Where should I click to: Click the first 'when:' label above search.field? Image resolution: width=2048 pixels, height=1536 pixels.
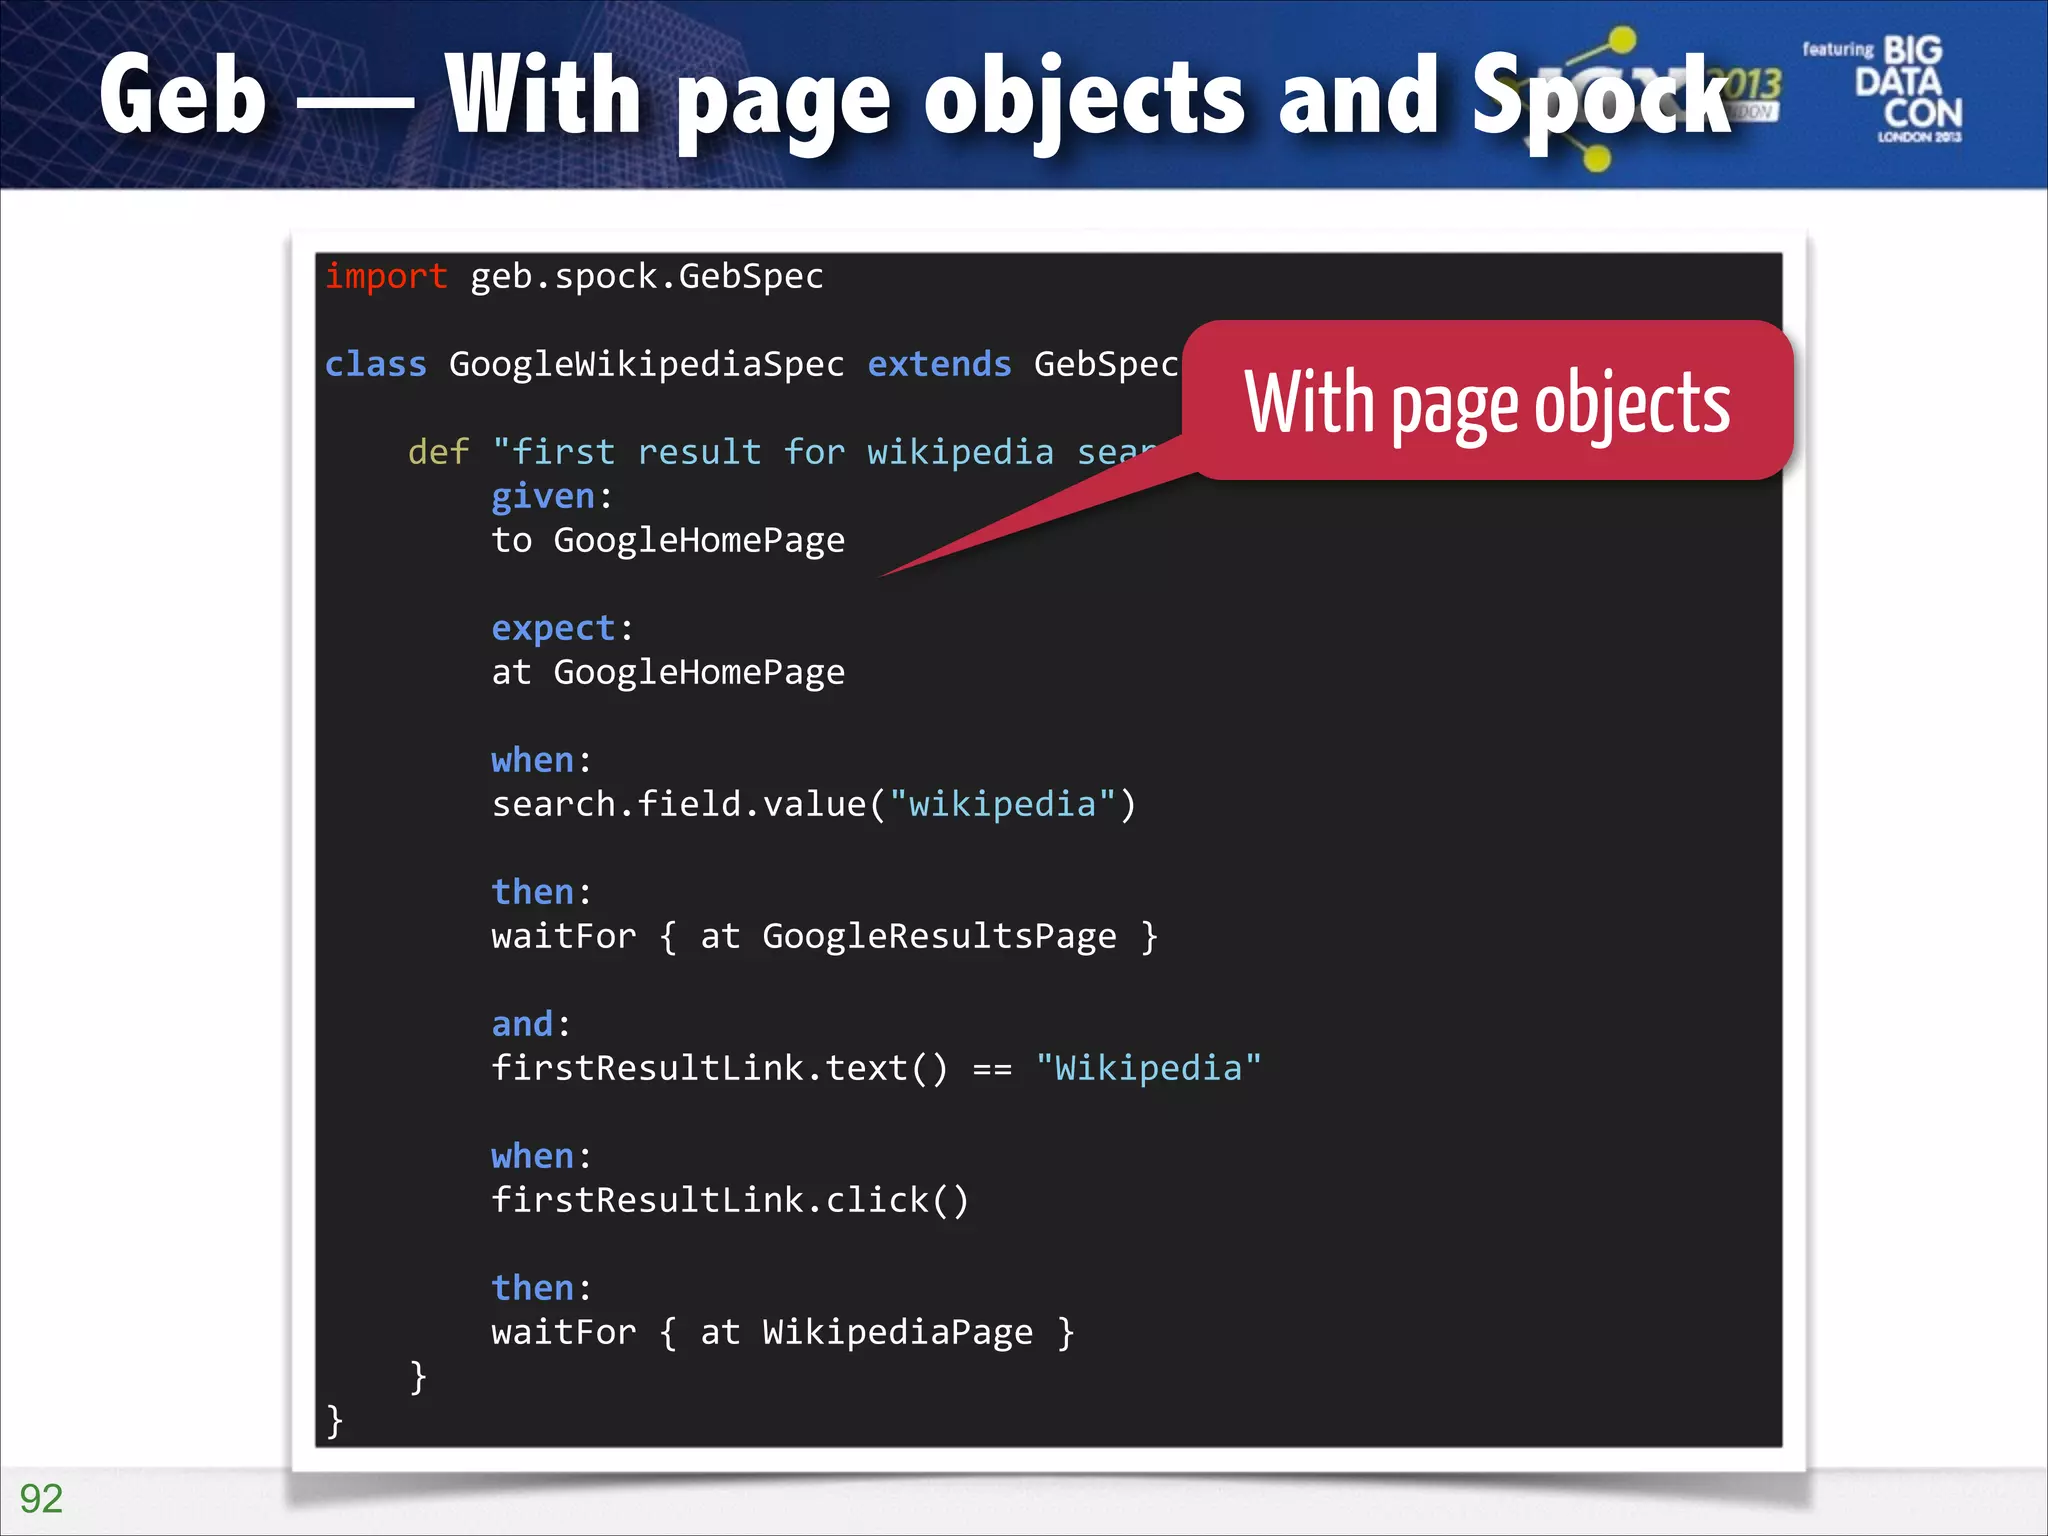(541, 760)
